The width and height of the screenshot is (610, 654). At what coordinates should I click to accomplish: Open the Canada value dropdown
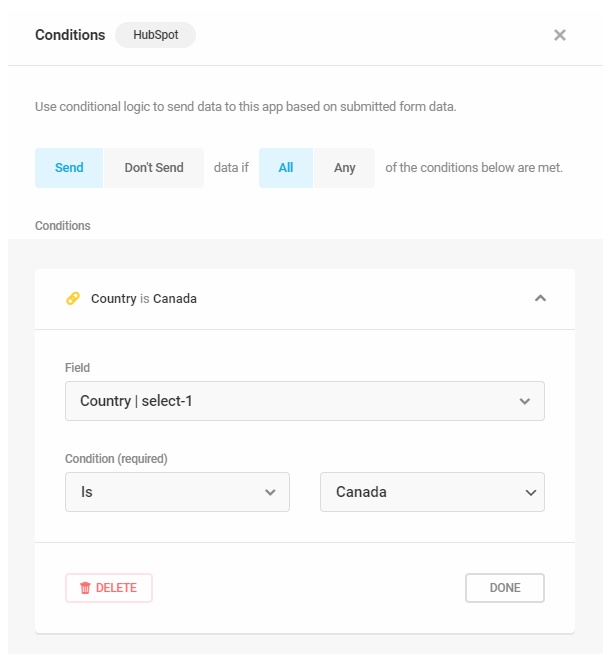pyautogui.click(x=432, y=492)
